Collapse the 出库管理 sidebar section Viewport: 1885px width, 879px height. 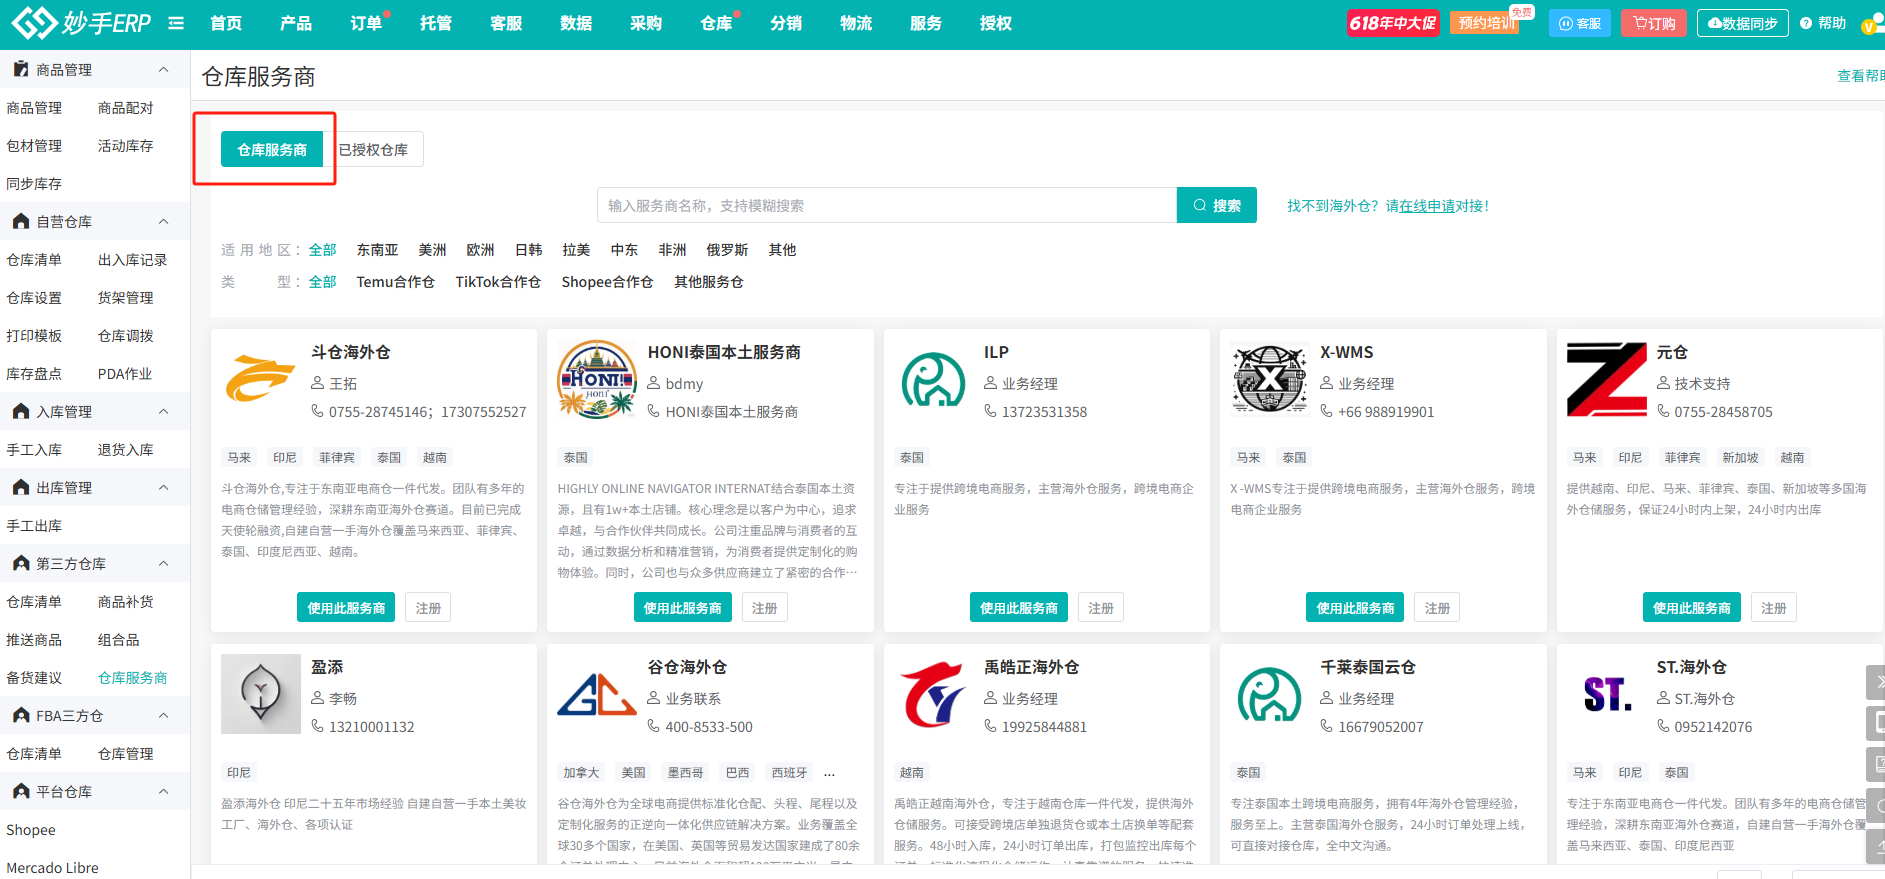(x=164, y=487)
